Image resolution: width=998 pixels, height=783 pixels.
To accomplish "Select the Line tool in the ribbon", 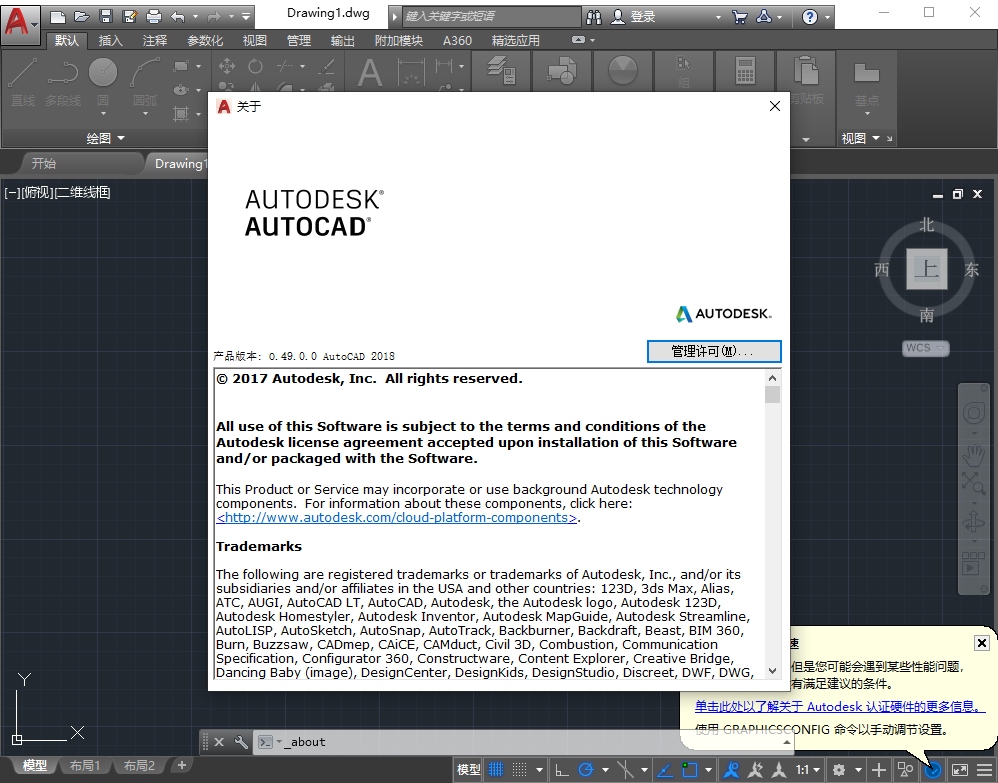I will pos(24,79).
